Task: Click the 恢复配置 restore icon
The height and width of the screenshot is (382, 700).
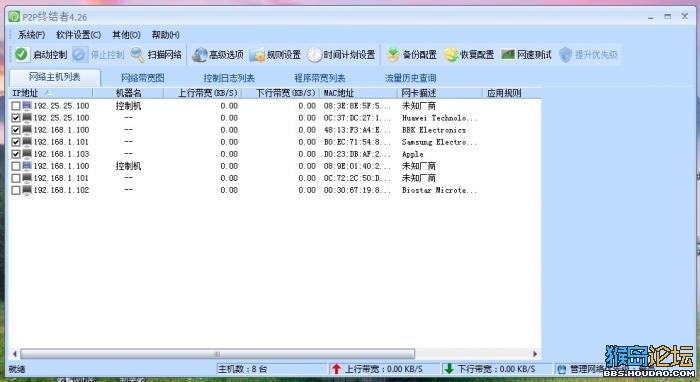Action: click(x=451, y=54)
